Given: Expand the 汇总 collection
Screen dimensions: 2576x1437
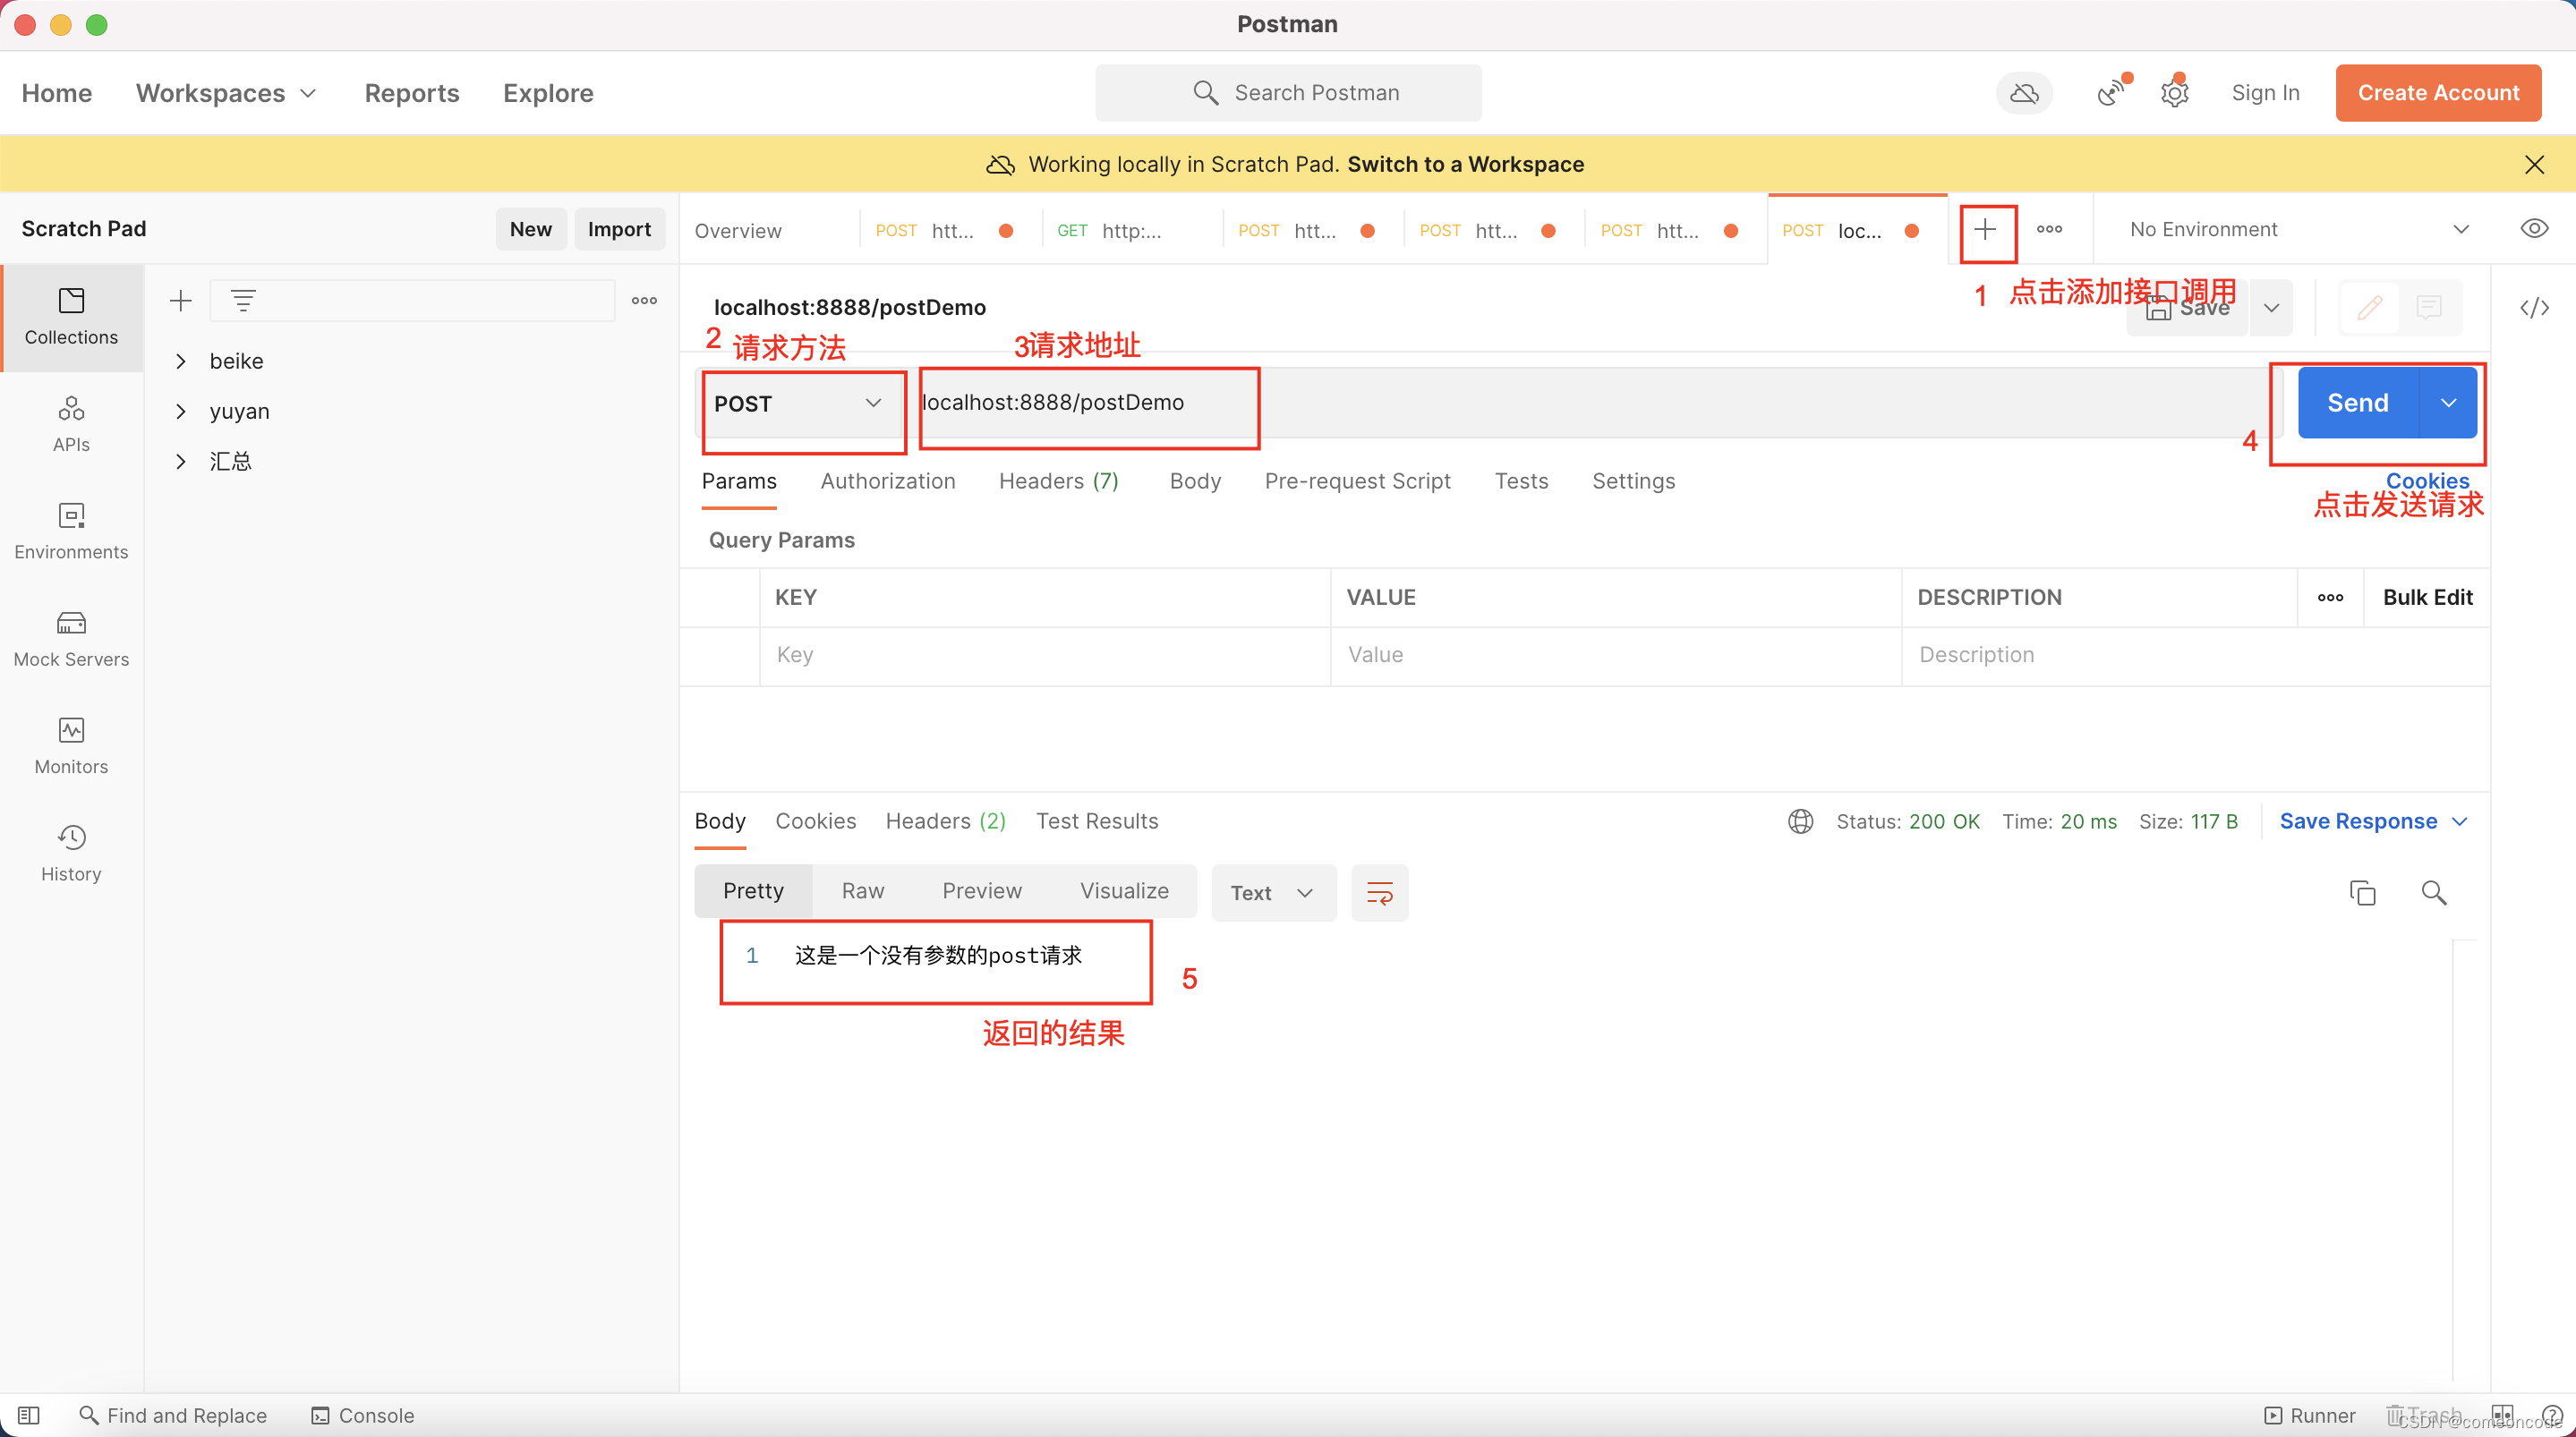Looking at the screenshot, I should [x=181, y=461].
